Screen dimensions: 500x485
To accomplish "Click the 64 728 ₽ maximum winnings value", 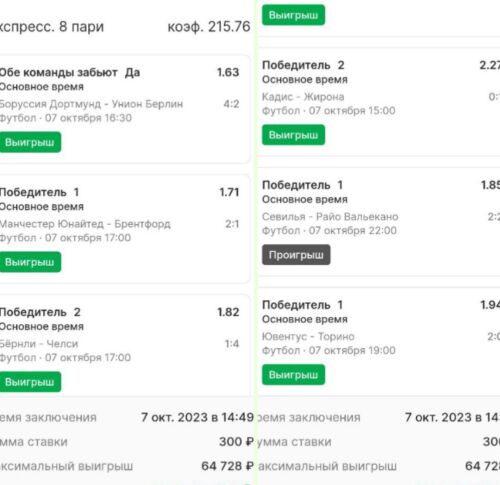I will (x=227, y=466).
